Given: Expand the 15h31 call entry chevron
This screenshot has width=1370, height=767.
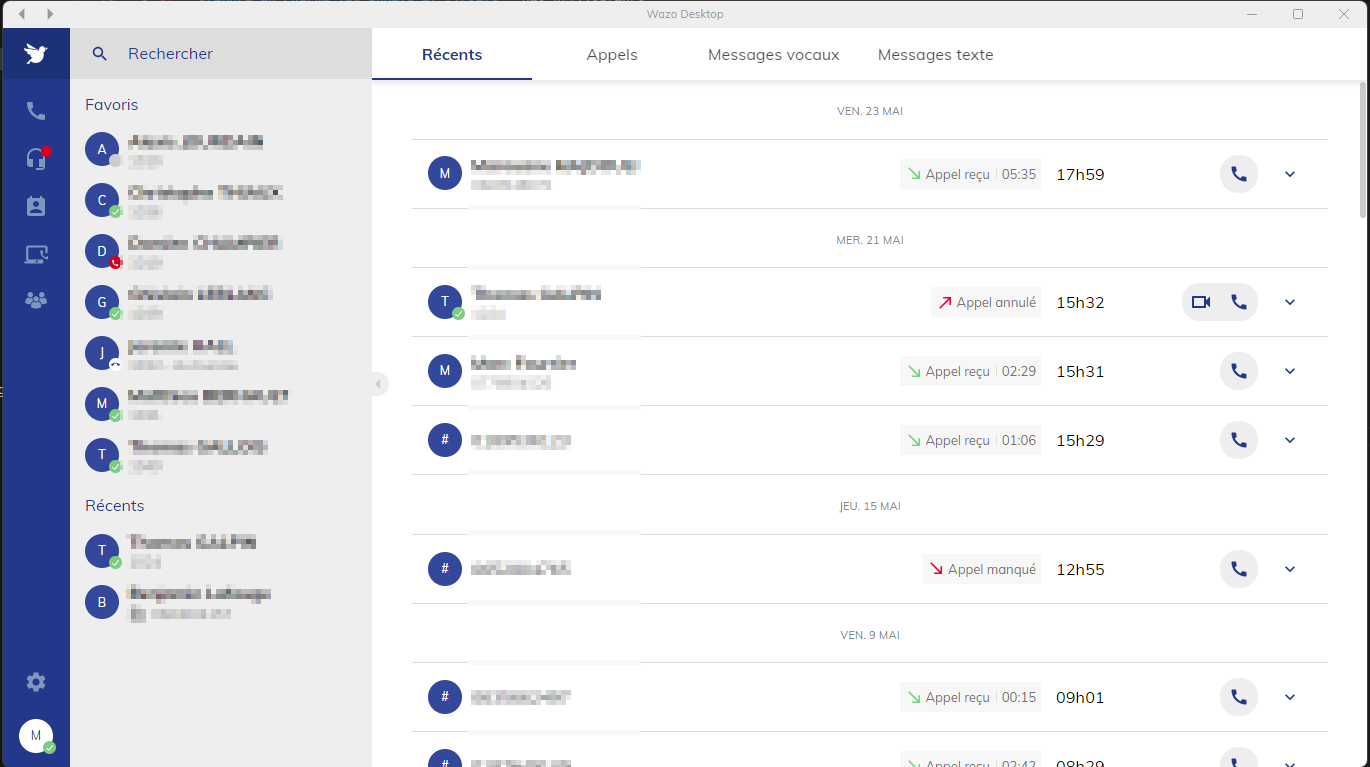Looking at the screenshot, I should 1290,371.
